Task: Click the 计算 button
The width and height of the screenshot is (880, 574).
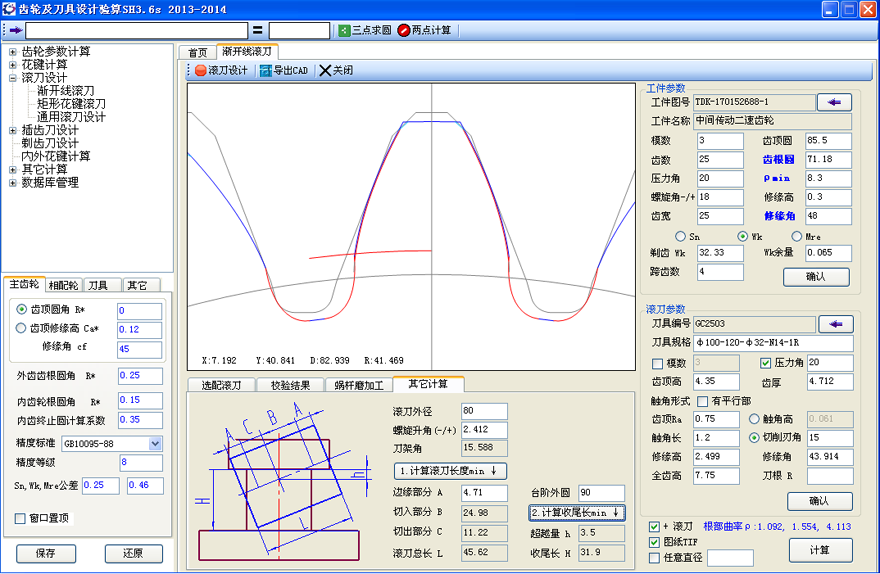Action: (x=821, y=550)
